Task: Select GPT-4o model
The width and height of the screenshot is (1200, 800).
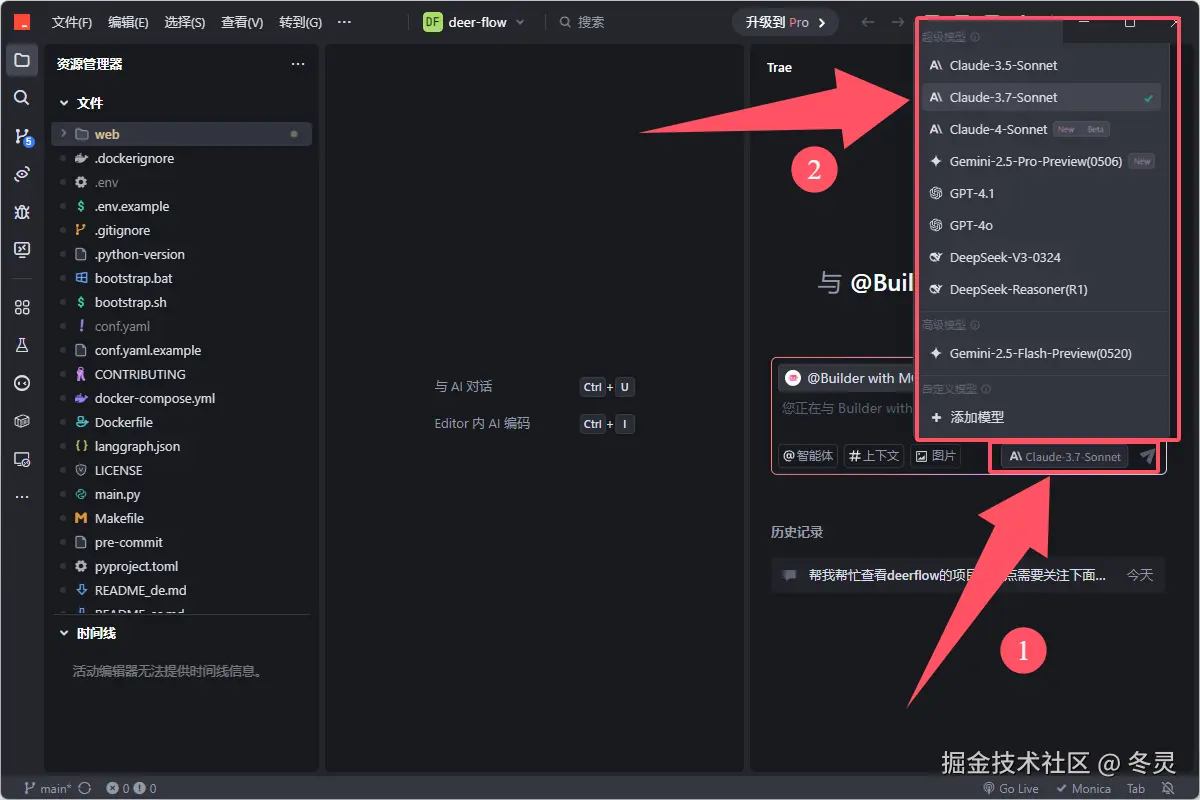Action: [1040, 225]
